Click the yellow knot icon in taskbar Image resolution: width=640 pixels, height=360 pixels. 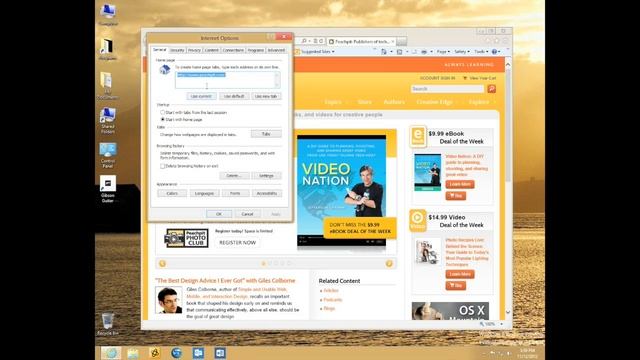coord(155,353)
